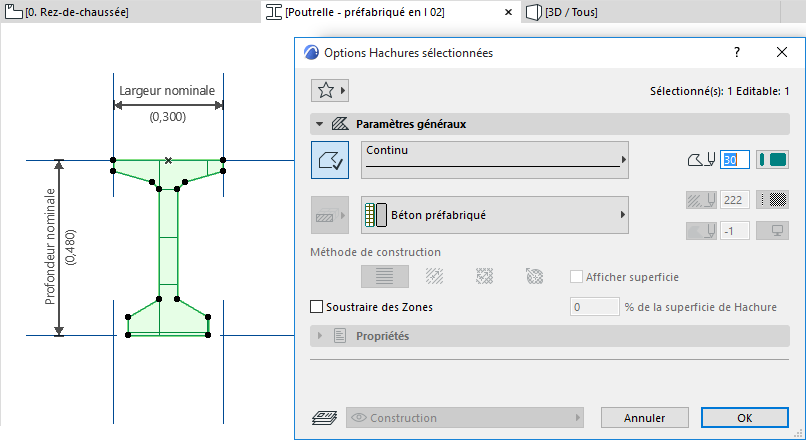The image size is (806, 440).
Task: Click the Annuler button
Action: coord(645,417)
